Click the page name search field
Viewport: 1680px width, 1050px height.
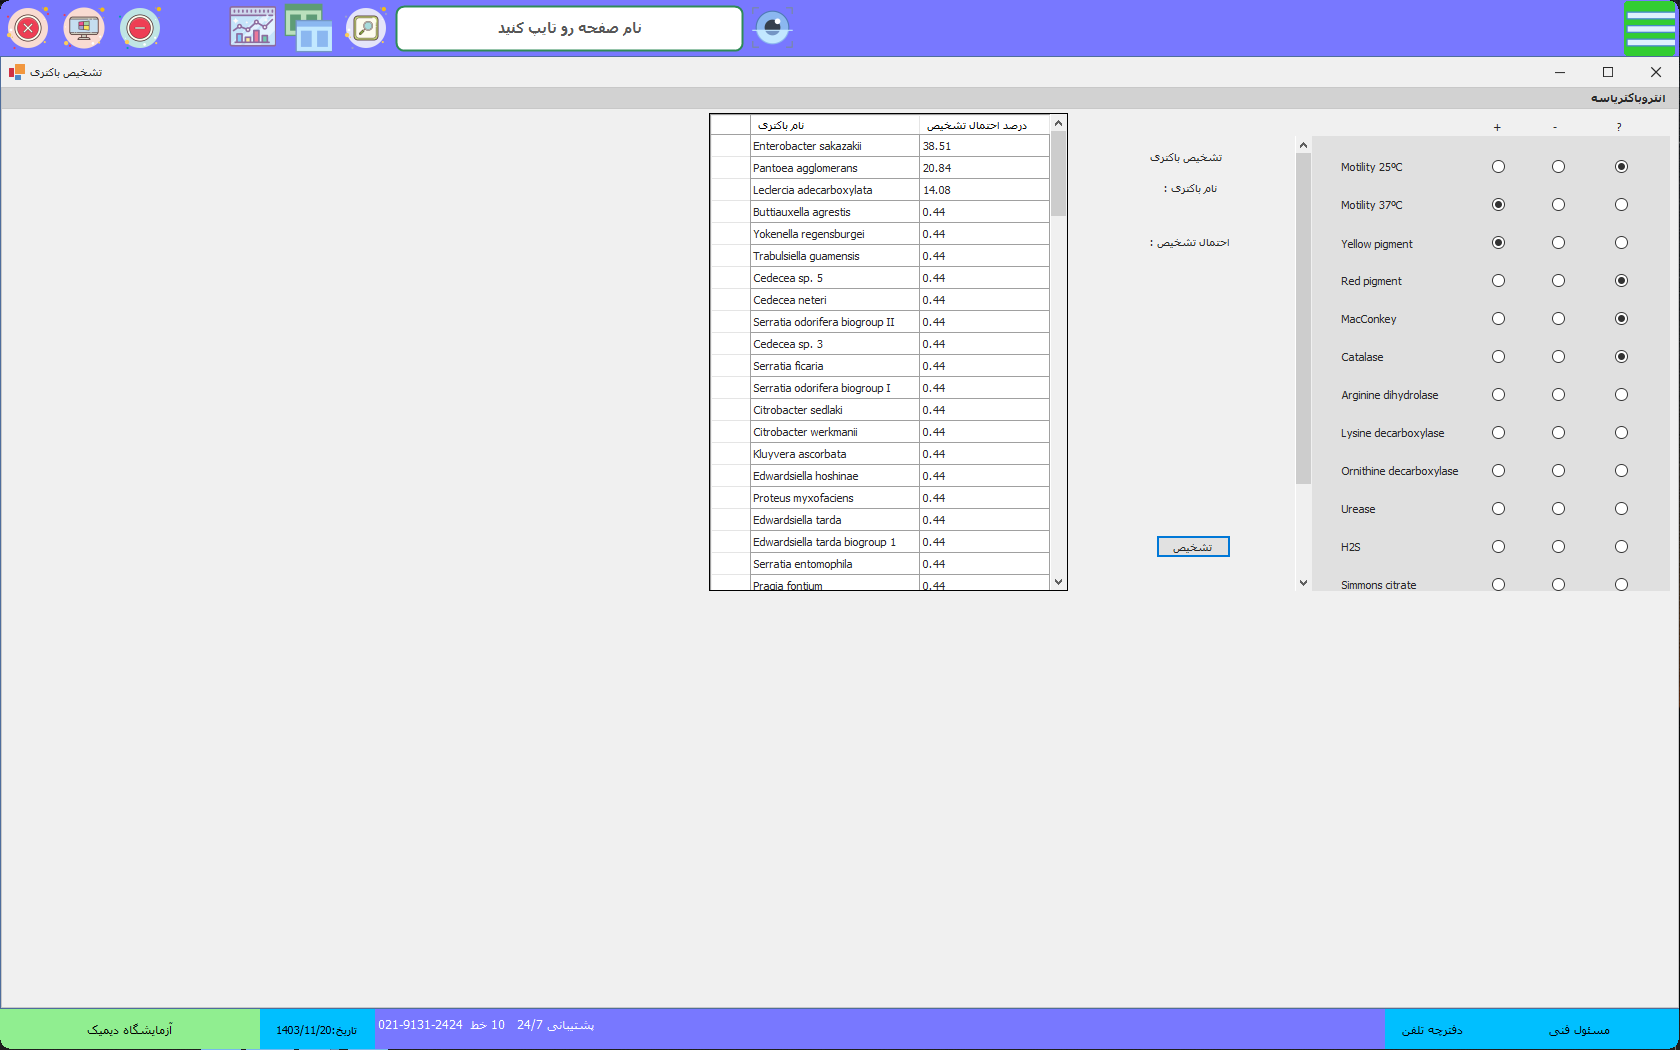[x=569, y=28]
